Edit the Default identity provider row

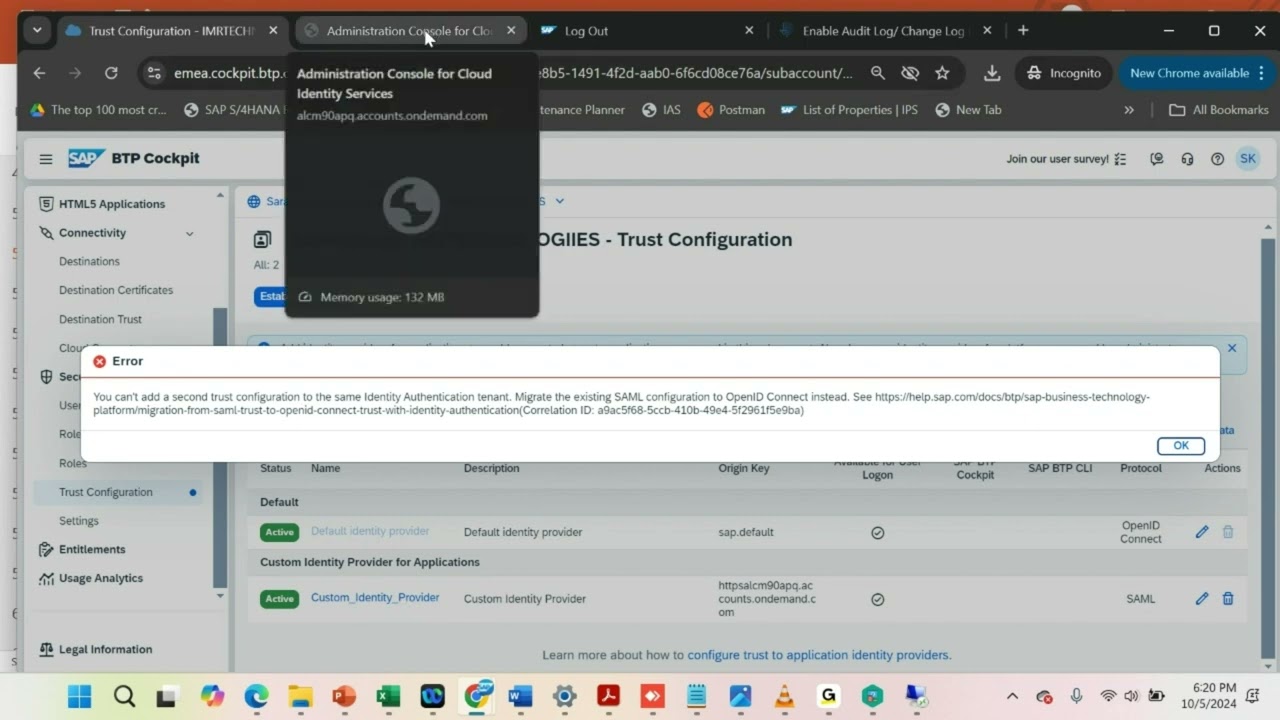pyautogui.click(x=1202, y=532)
